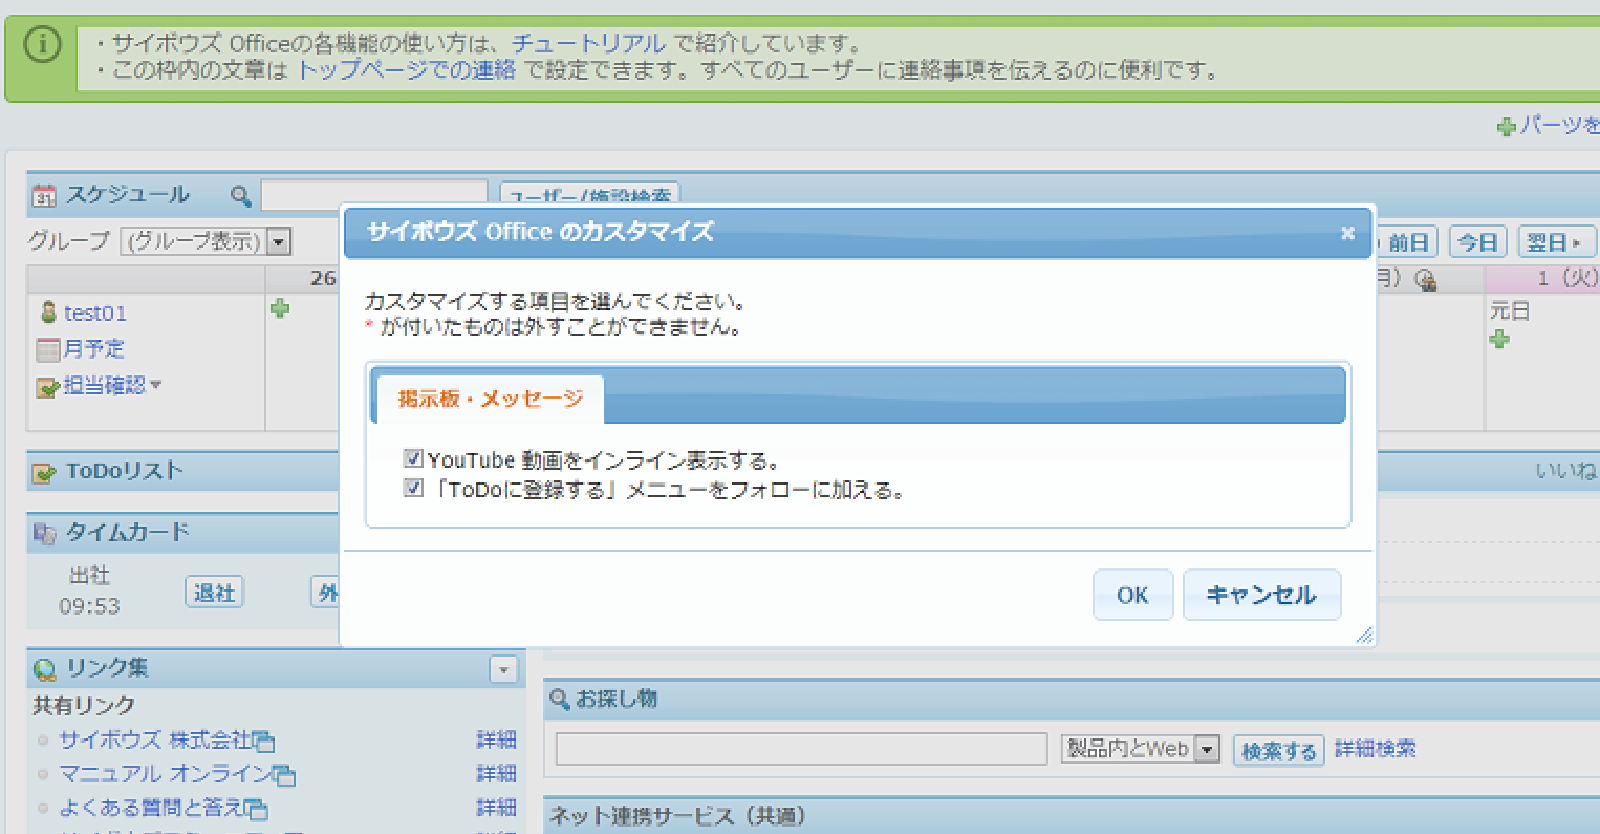Image resolution: width=1600 pixels, height=834 pixels.
Task: Click the 月予定 calendar icon
Action: [48, 350]
